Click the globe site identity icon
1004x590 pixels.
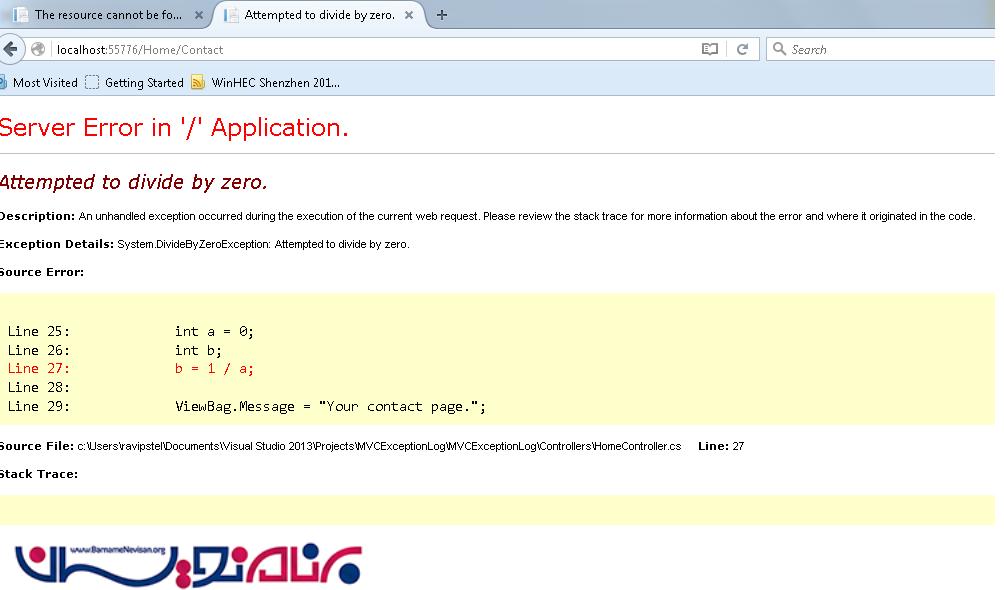pyautogui.click(x=38, y=49)
